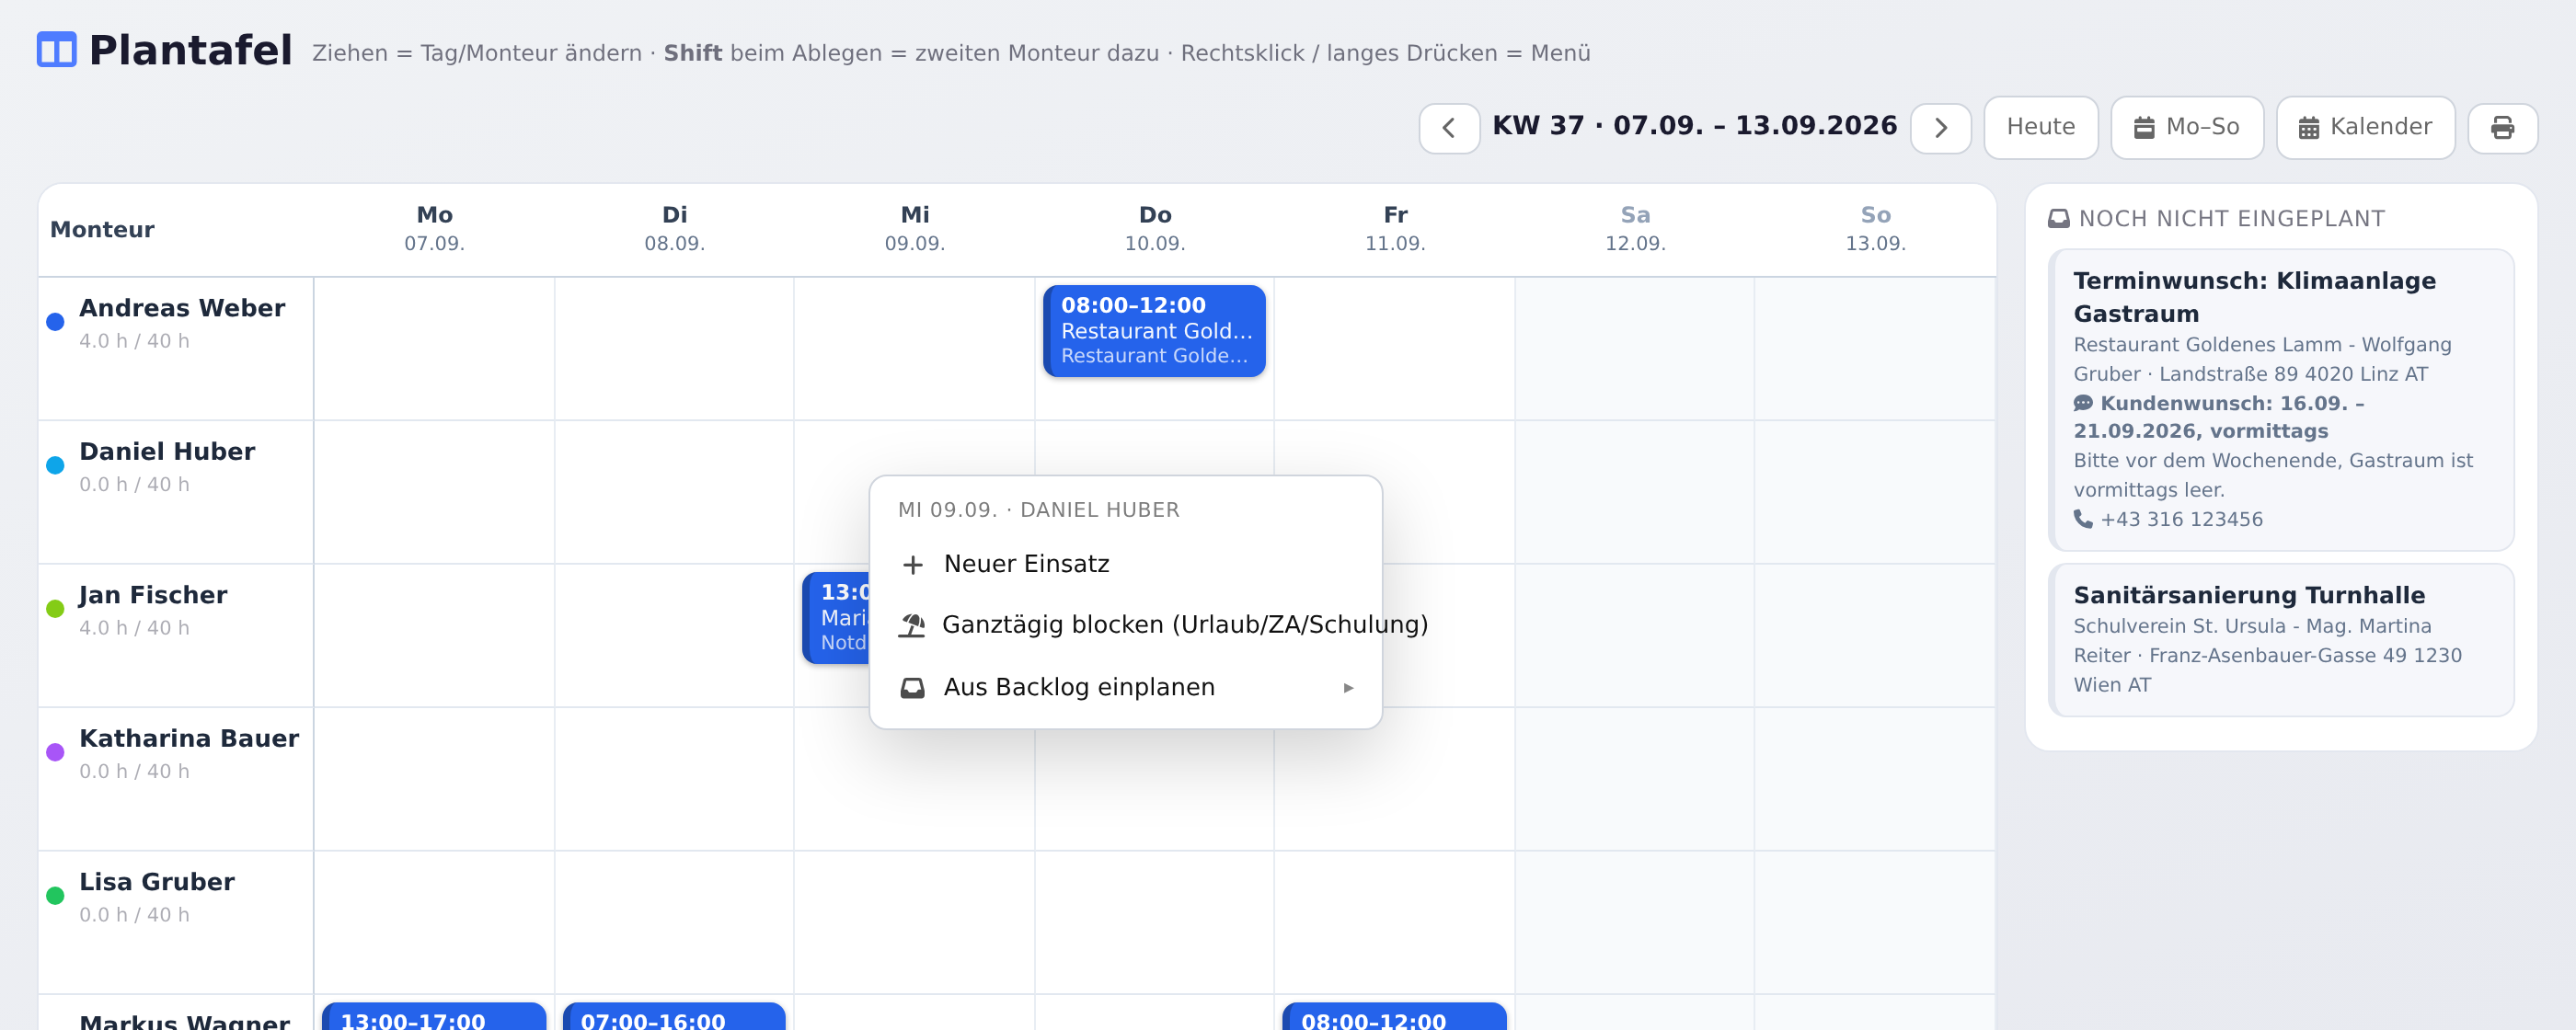Click the grid calendar icon in Kalender button
This screenshot has width=2576, height=1030.
[x=2308, y=128]
